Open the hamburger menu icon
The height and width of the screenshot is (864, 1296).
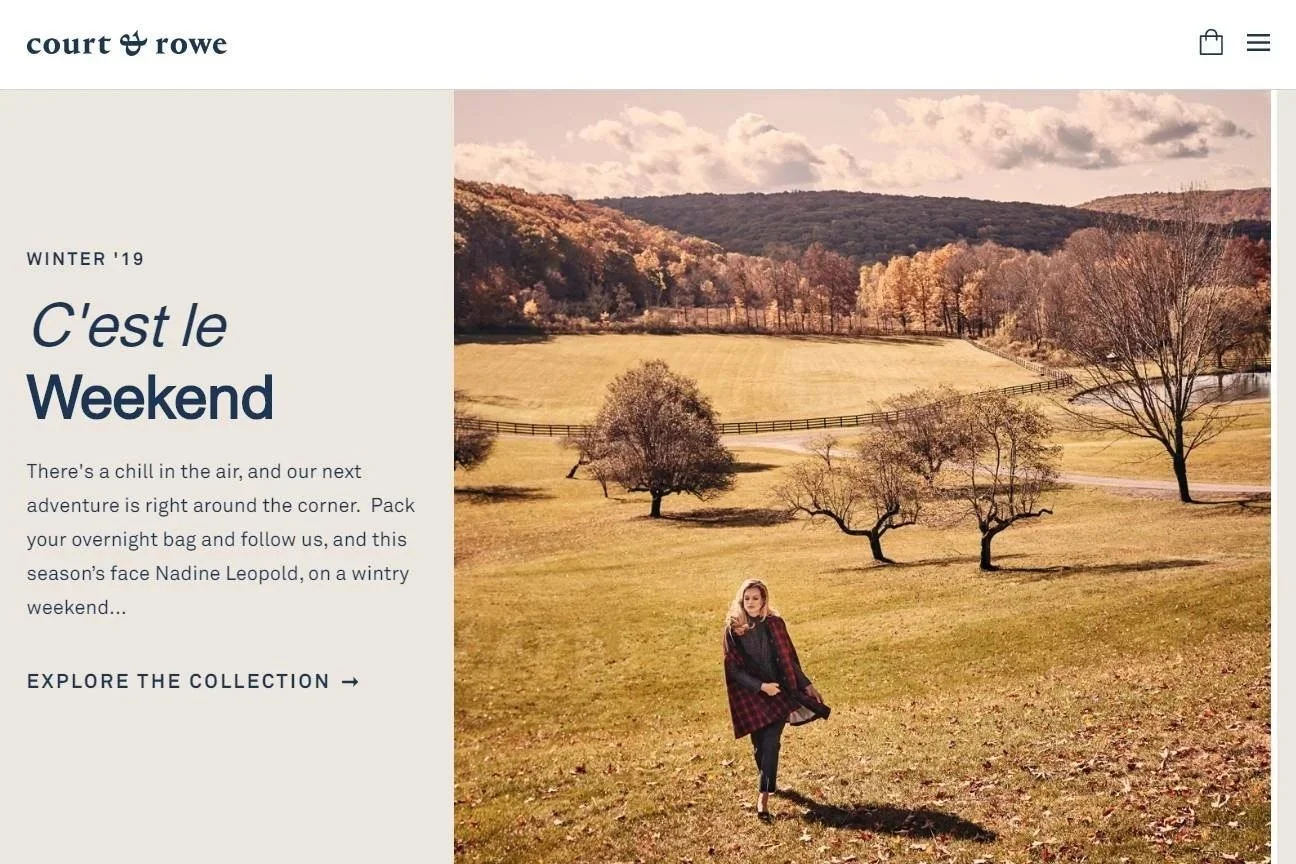[1258, 43]
